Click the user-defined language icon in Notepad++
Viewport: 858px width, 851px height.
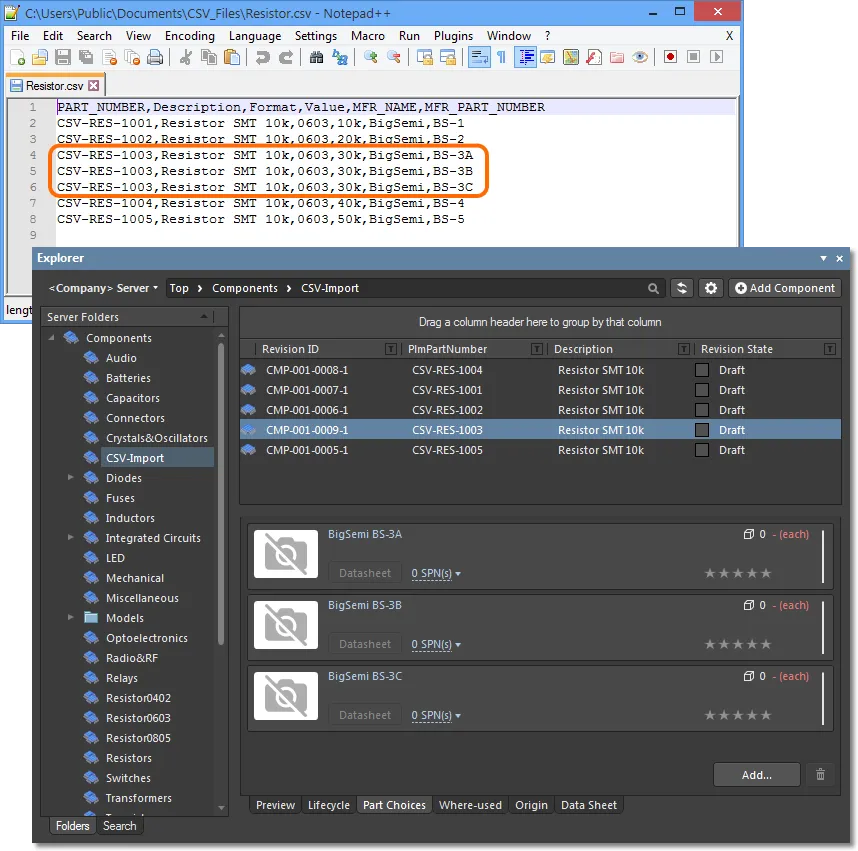click(x=548, y=57)
